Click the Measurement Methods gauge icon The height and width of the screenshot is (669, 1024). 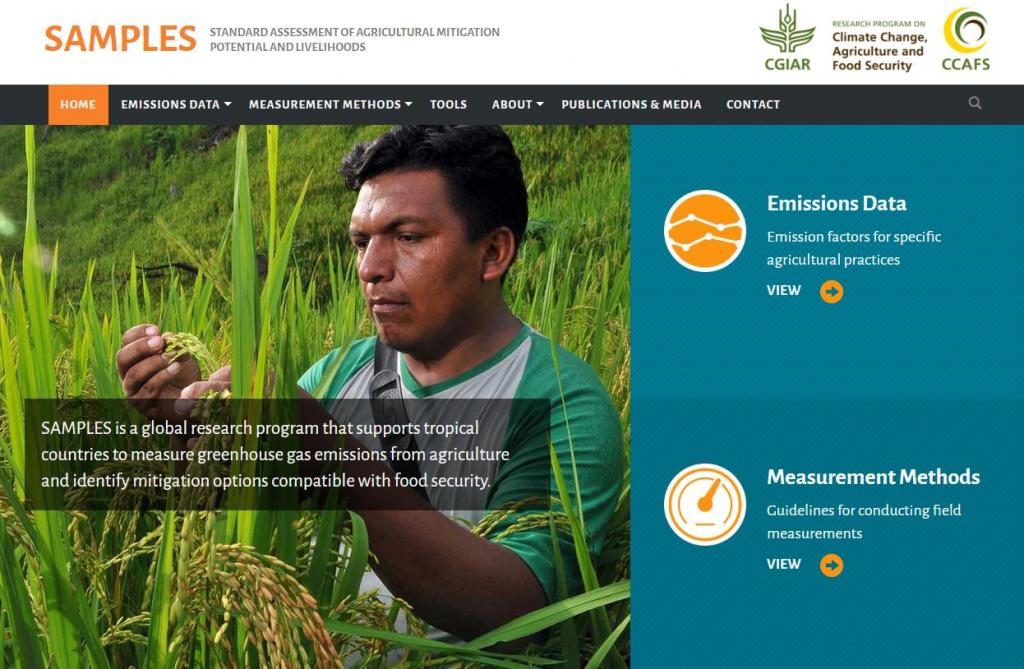[705, 504]
